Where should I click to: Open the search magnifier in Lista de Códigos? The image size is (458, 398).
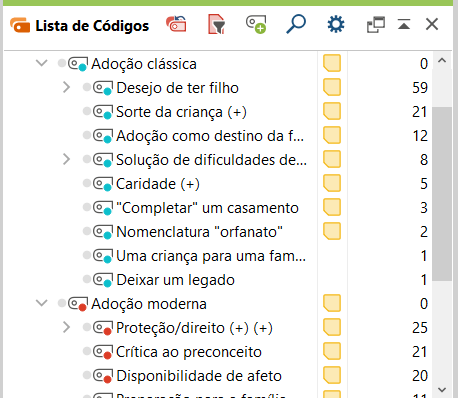(296, 24)
